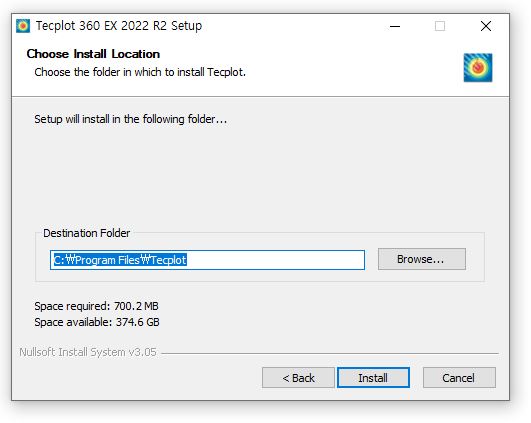
Task: Click the 'Tecplot 360 EX 2022 R2 Setup' title
Action: (x=119, y=26)
